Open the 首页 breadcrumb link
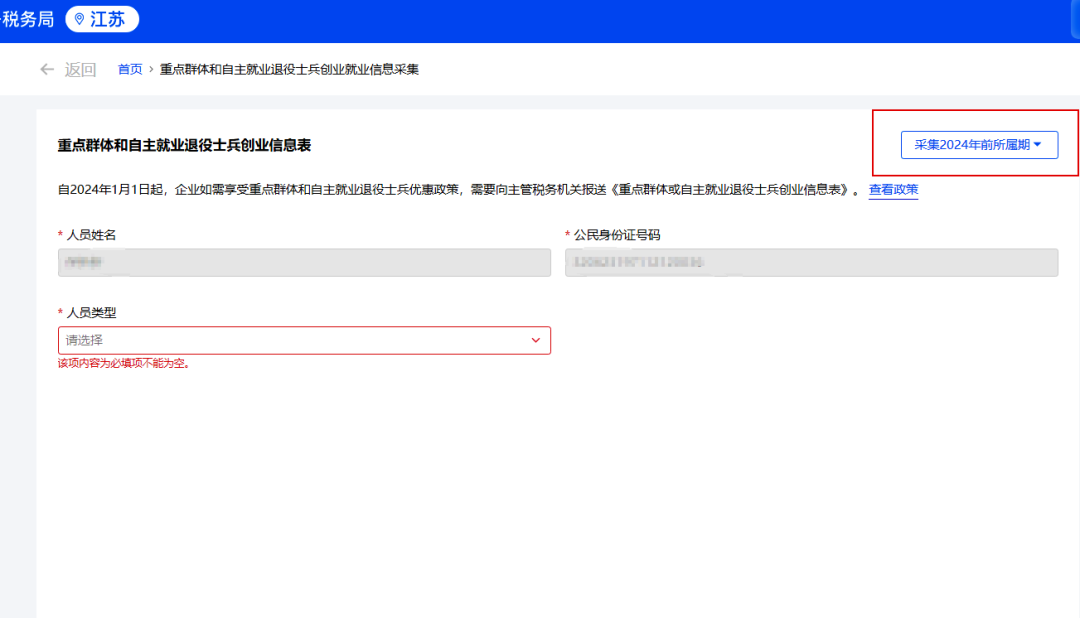The height and width of the screenshot is (618, 1080). click(129, 70)
